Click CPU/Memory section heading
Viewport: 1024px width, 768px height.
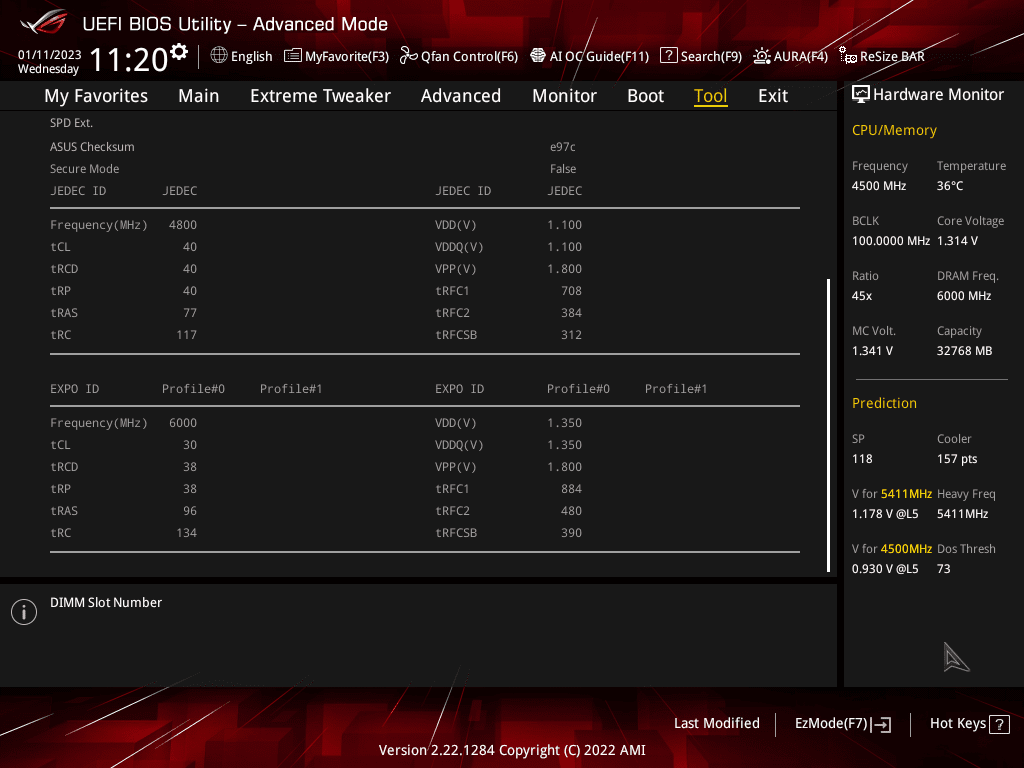tap(894, 130)
